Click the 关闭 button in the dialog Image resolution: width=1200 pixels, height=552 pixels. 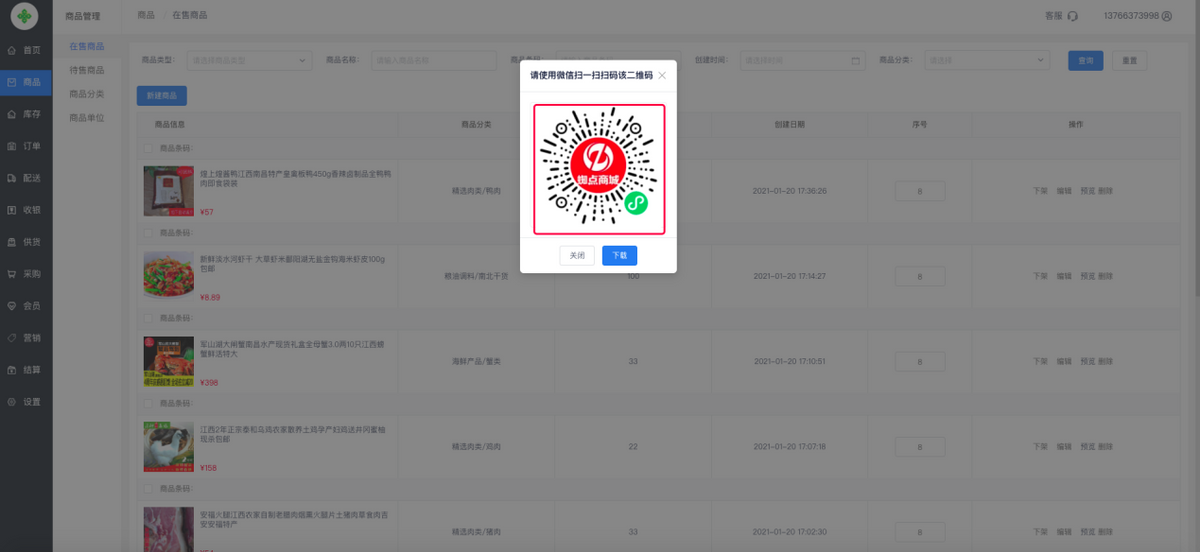tap(577, 255)
